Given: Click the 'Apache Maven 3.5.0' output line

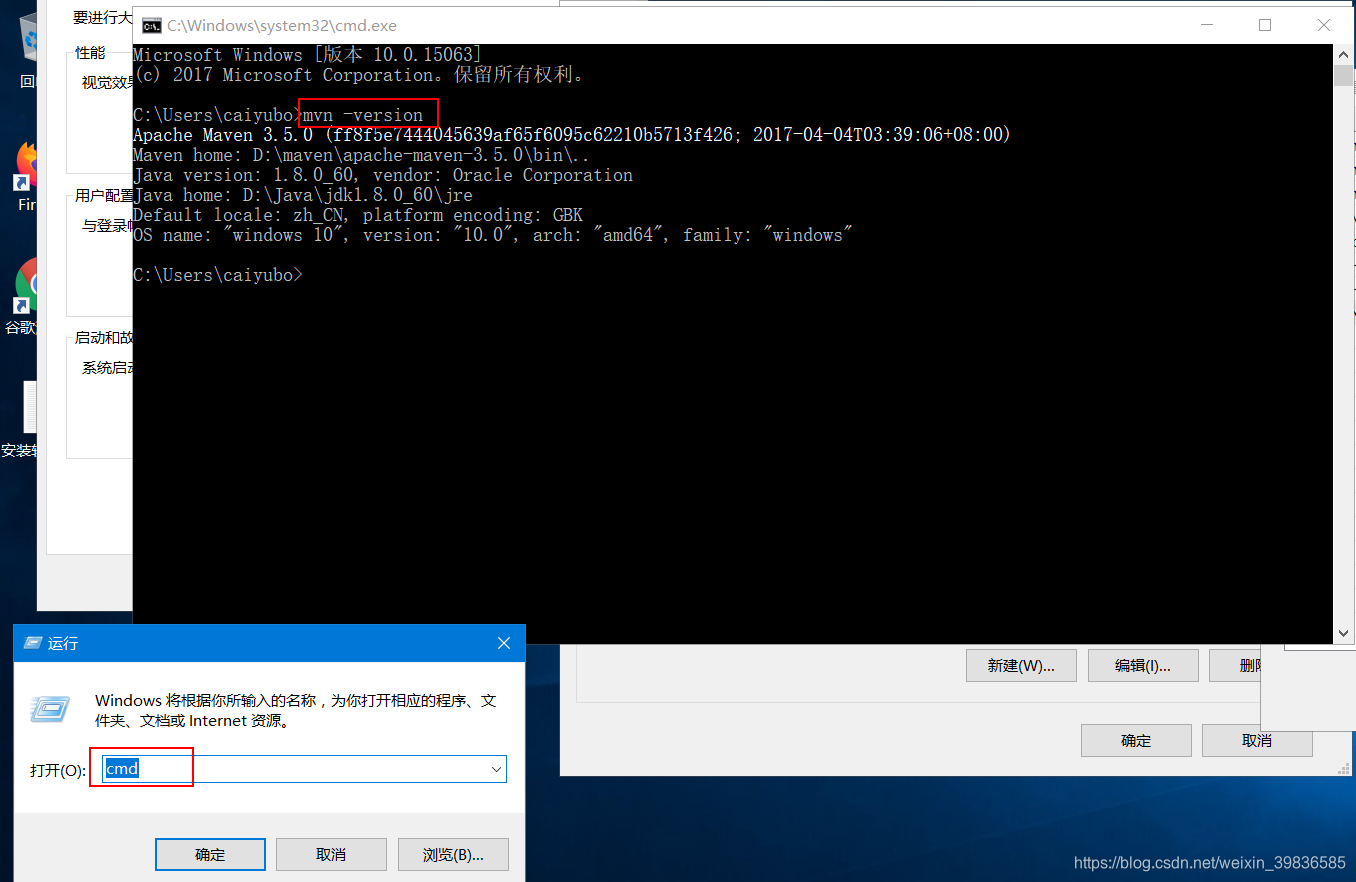Looking at the screenshot, I should point(572,135).
